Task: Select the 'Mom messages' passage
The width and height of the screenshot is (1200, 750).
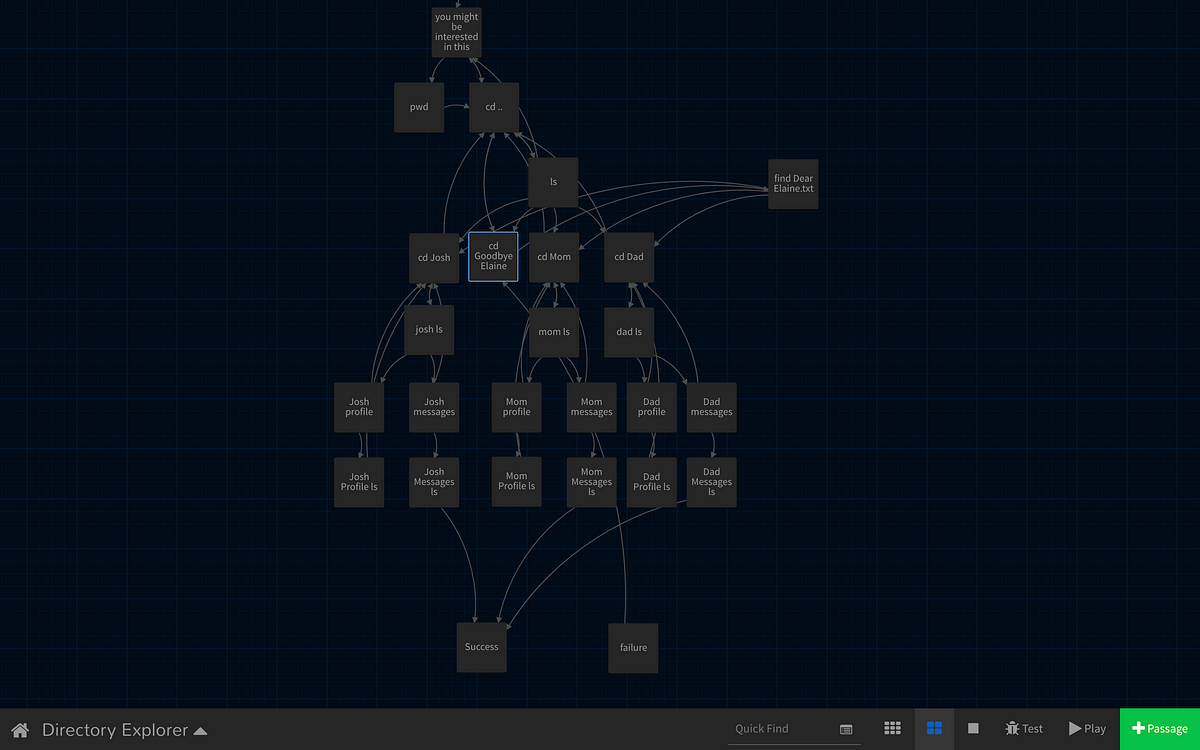Action: point(592,407)
